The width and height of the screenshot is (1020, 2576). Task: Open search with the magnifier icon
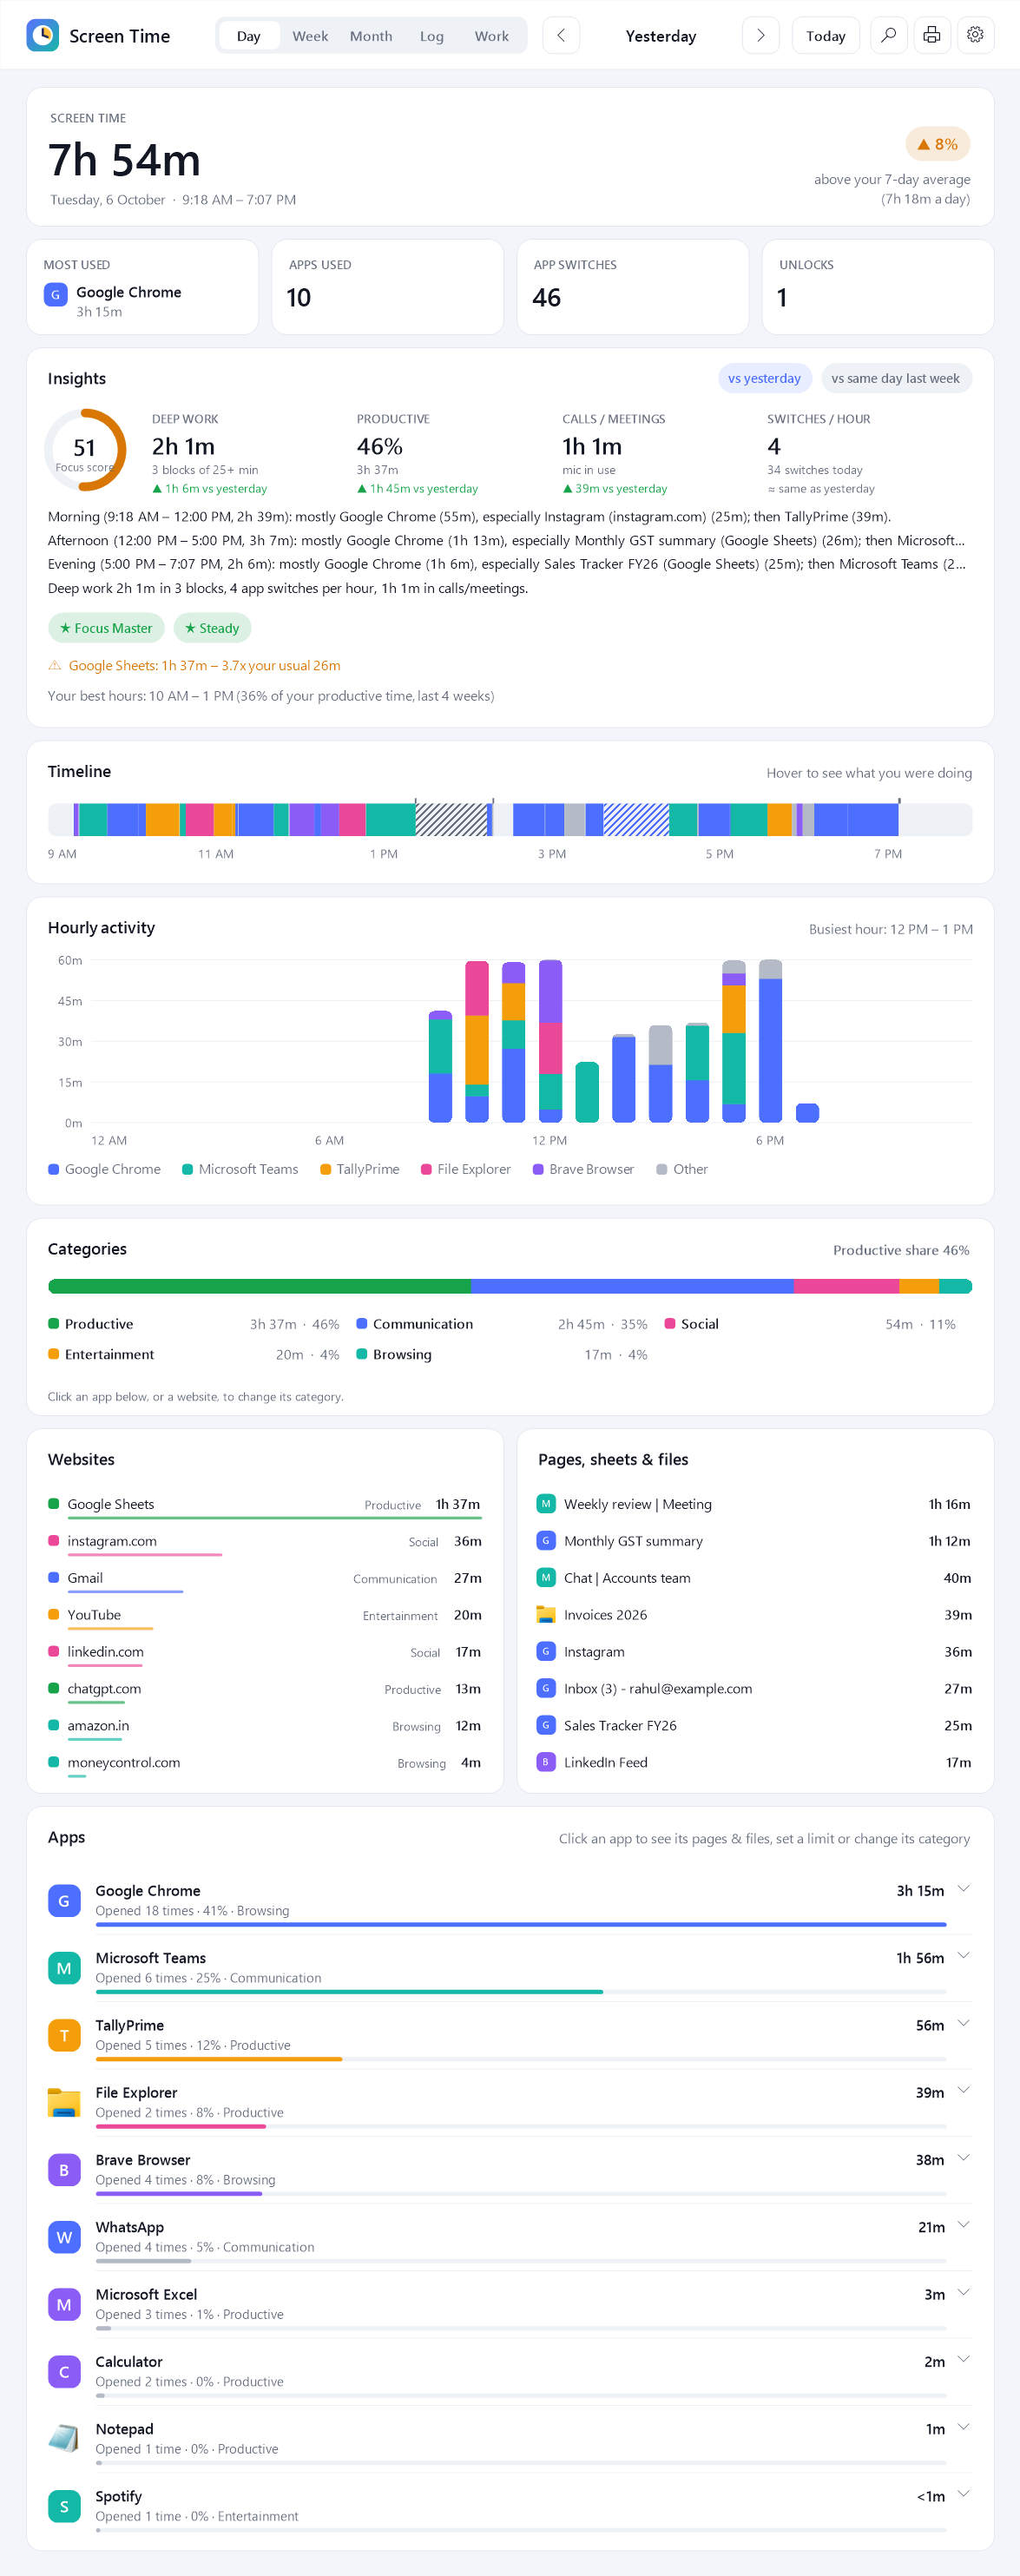pyautogui.click(x=888, y=35)
